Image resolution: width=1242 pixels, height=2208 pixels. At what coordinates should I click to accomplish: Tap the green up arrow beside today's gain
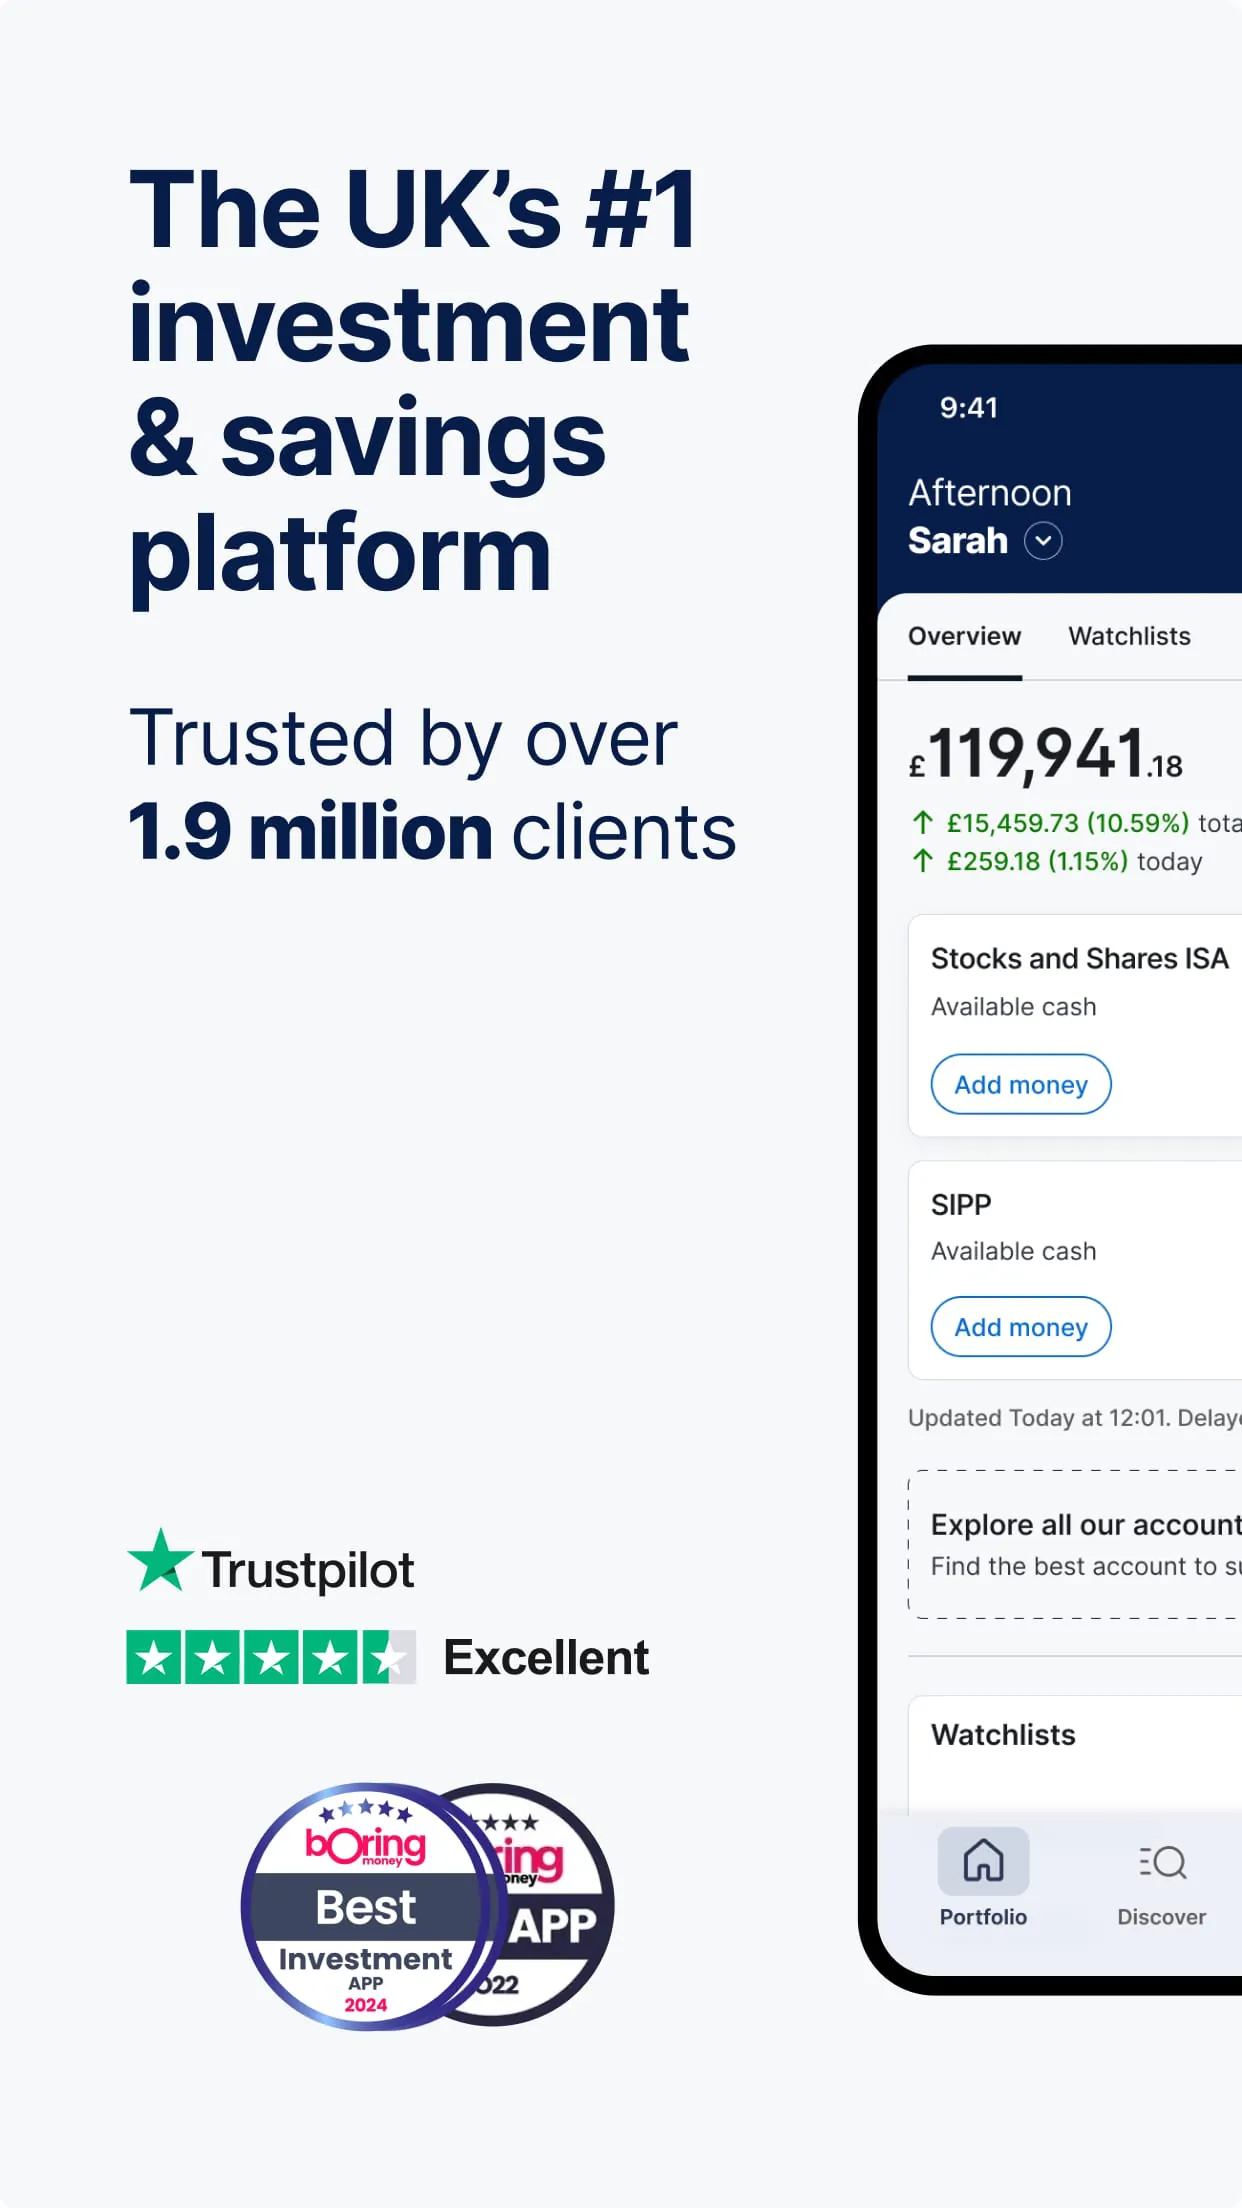[923, 861]
